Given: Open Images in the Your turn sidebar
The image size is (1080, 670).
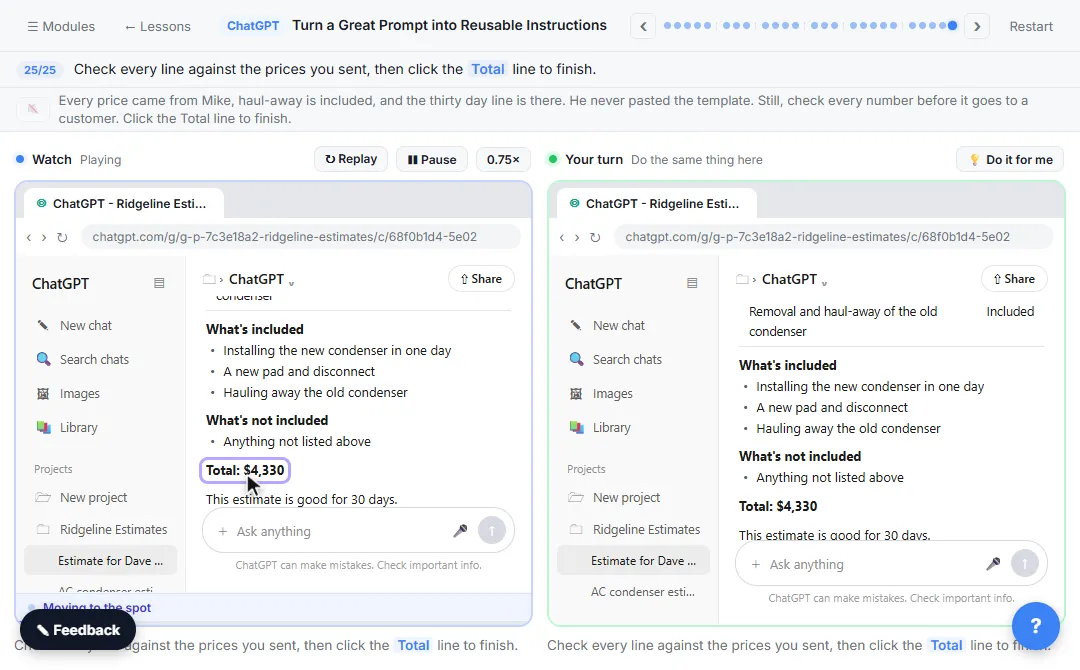Looking at the screenshot, I should pyautogui.click(x=634, y=394).
